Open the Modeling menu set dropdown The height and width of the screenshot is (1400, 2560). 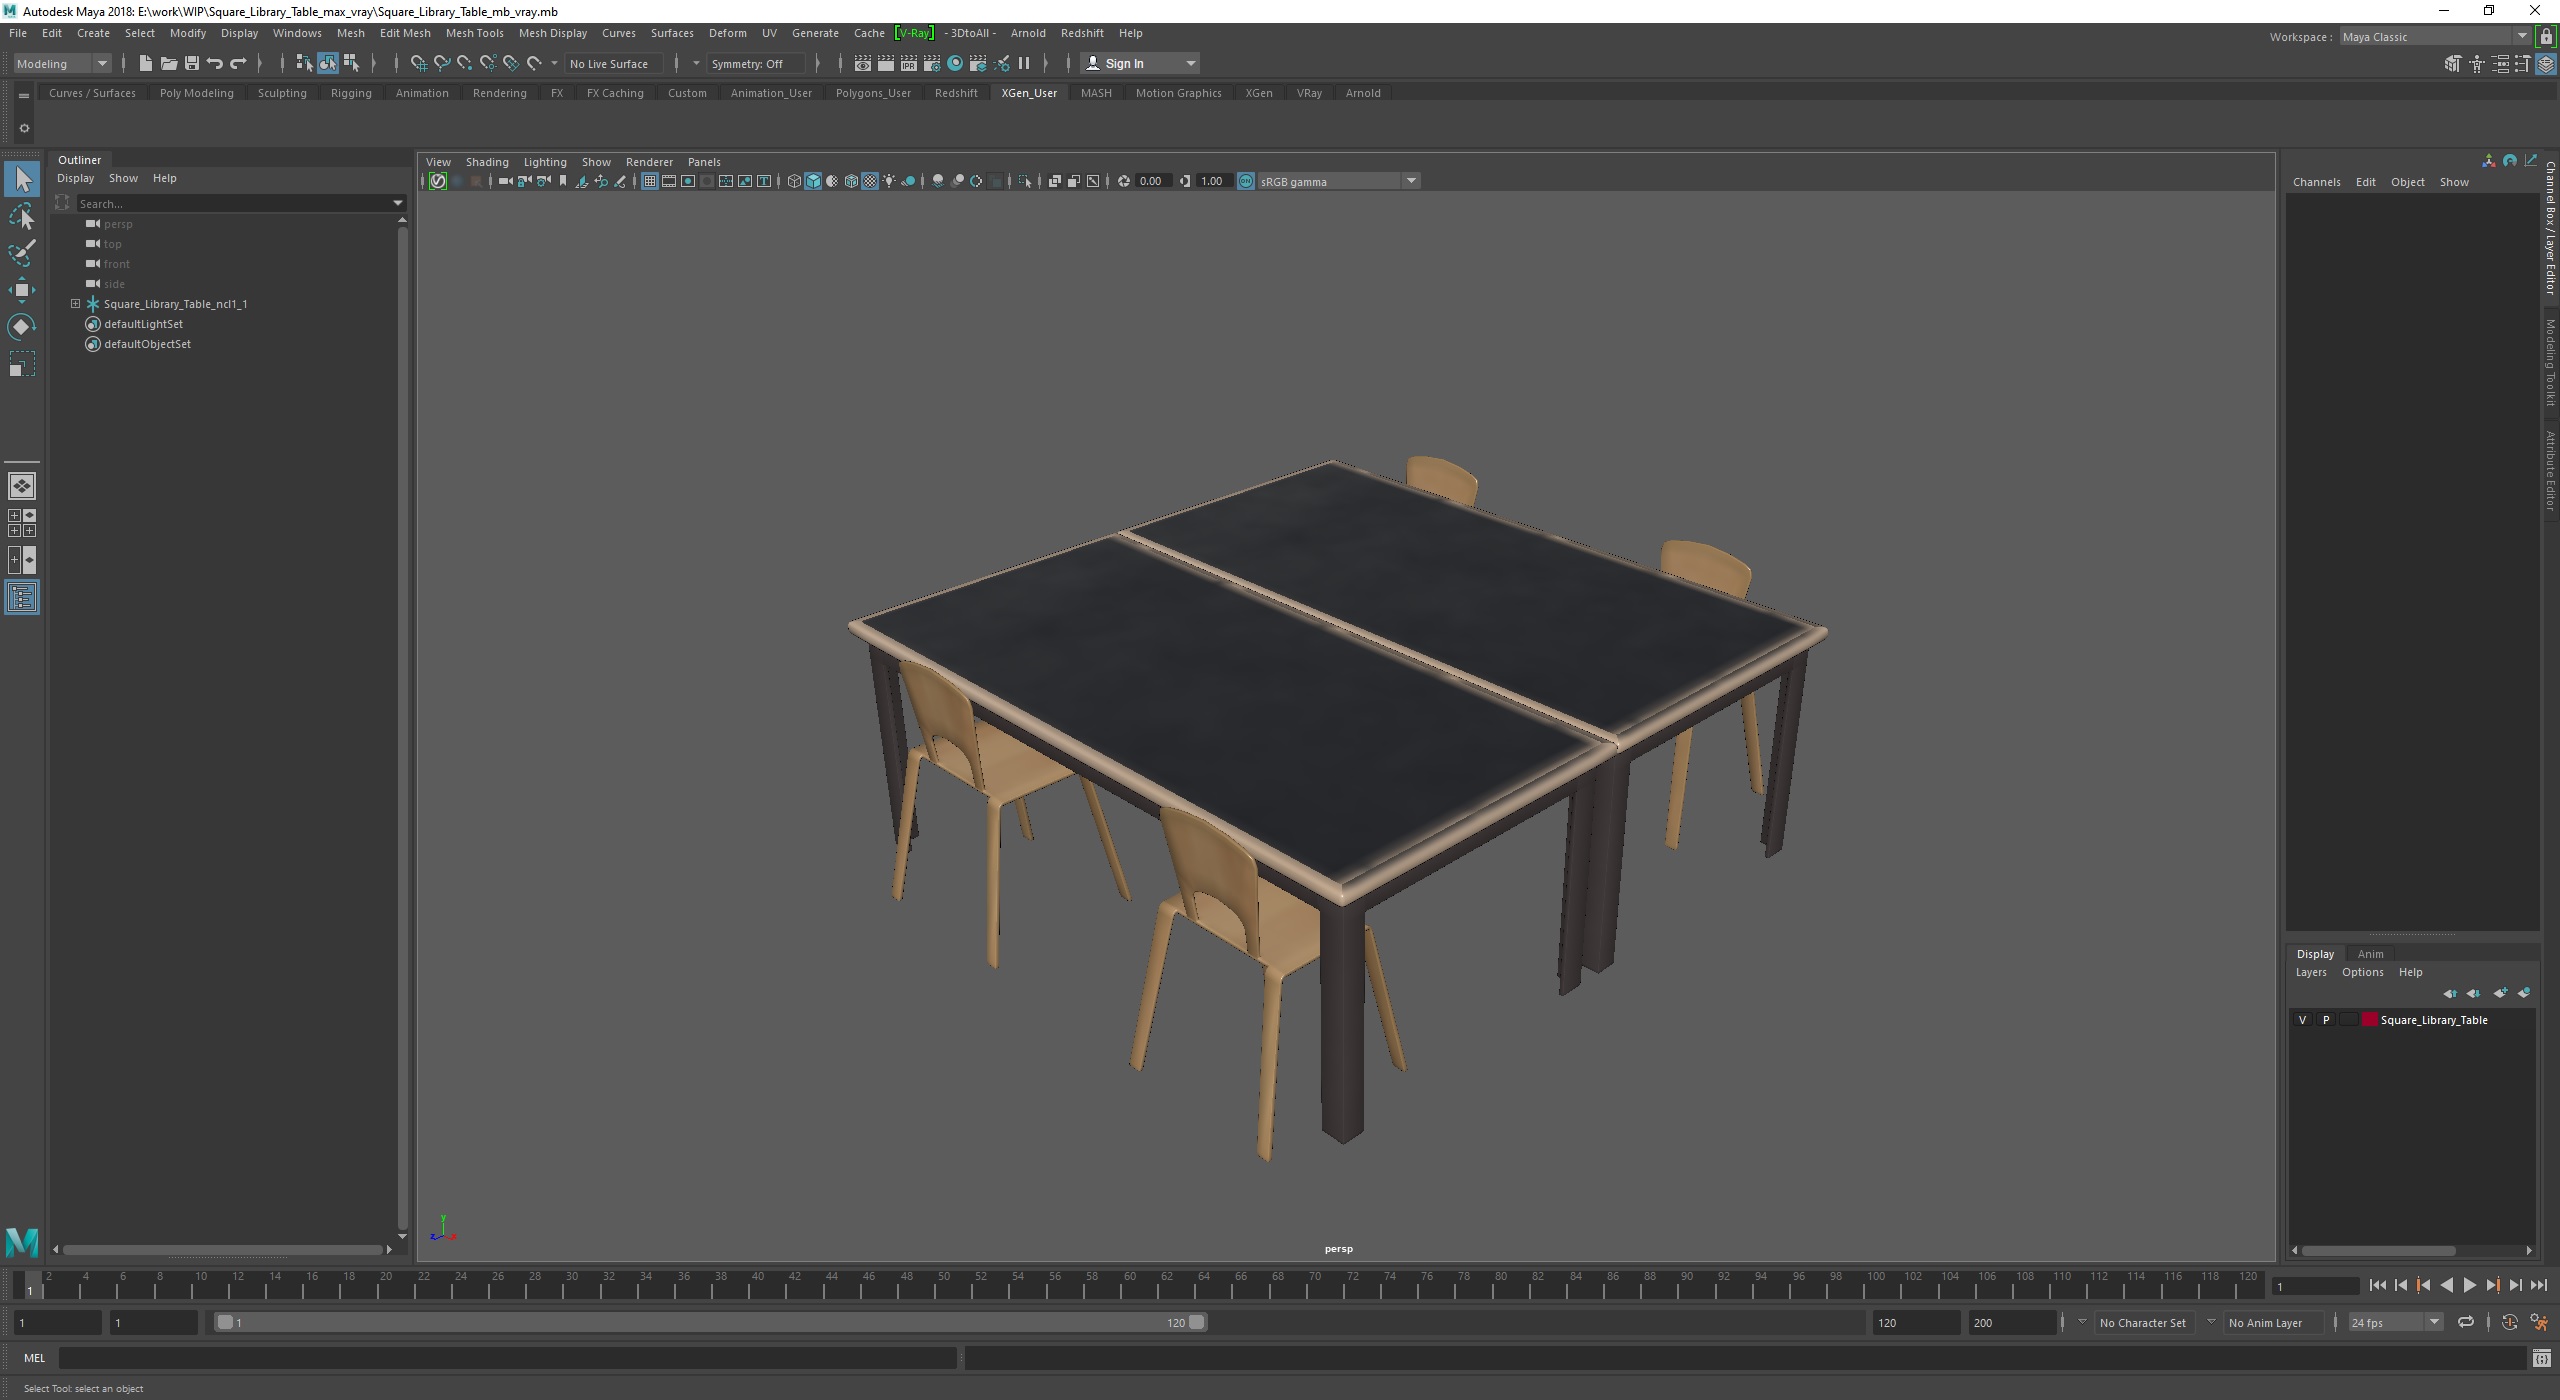[62, 63]
